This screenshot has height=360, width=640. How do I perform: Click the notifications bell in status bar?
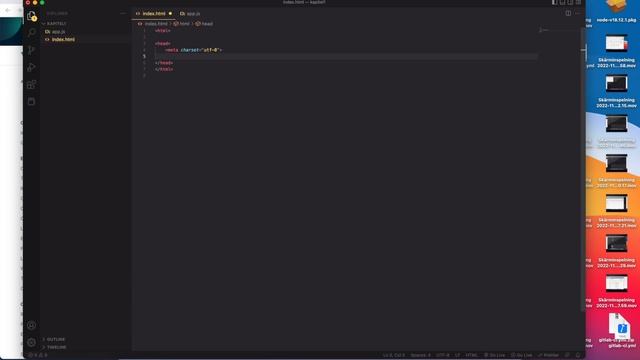[x=578, y=355]
